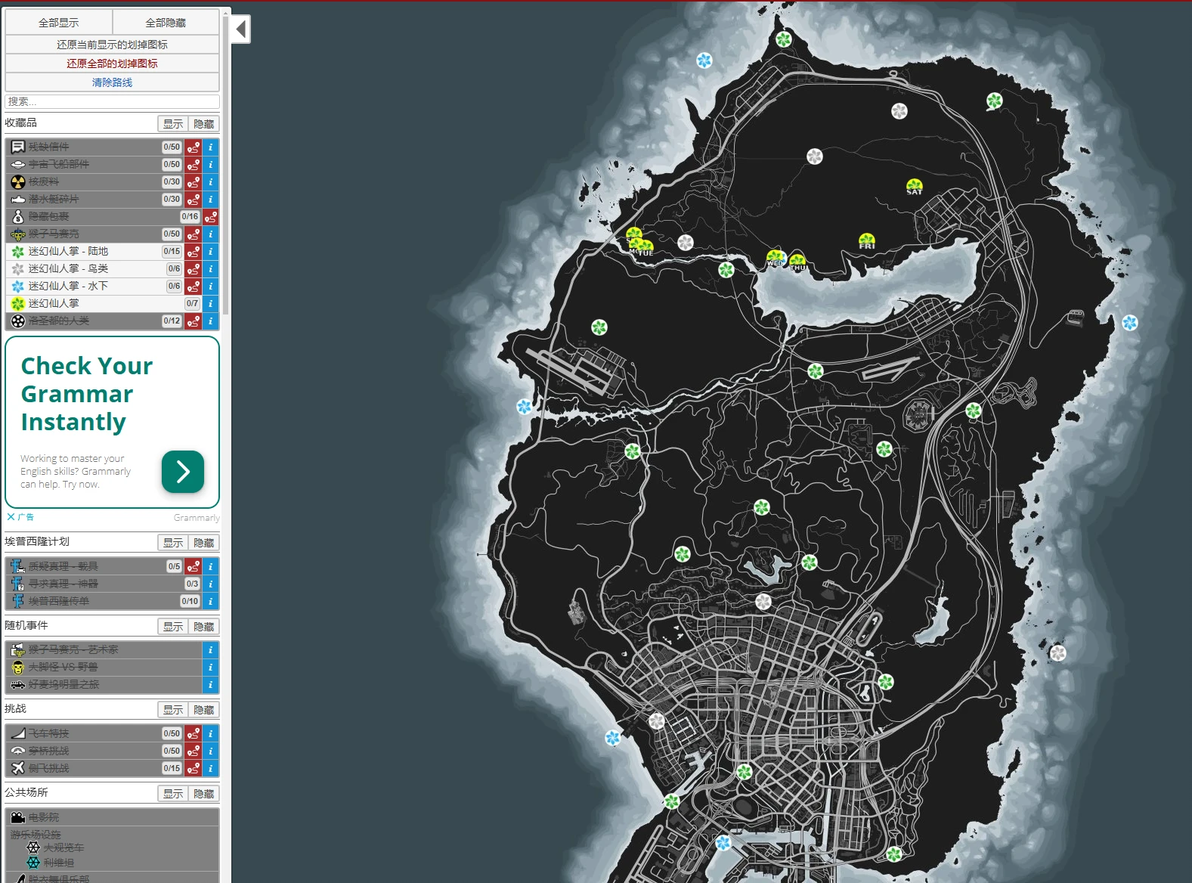Screen dimensions: 1192x883
Task: Click route icon for 侧飞挑战
Action: pyautogui.click(x=193, y=768)
